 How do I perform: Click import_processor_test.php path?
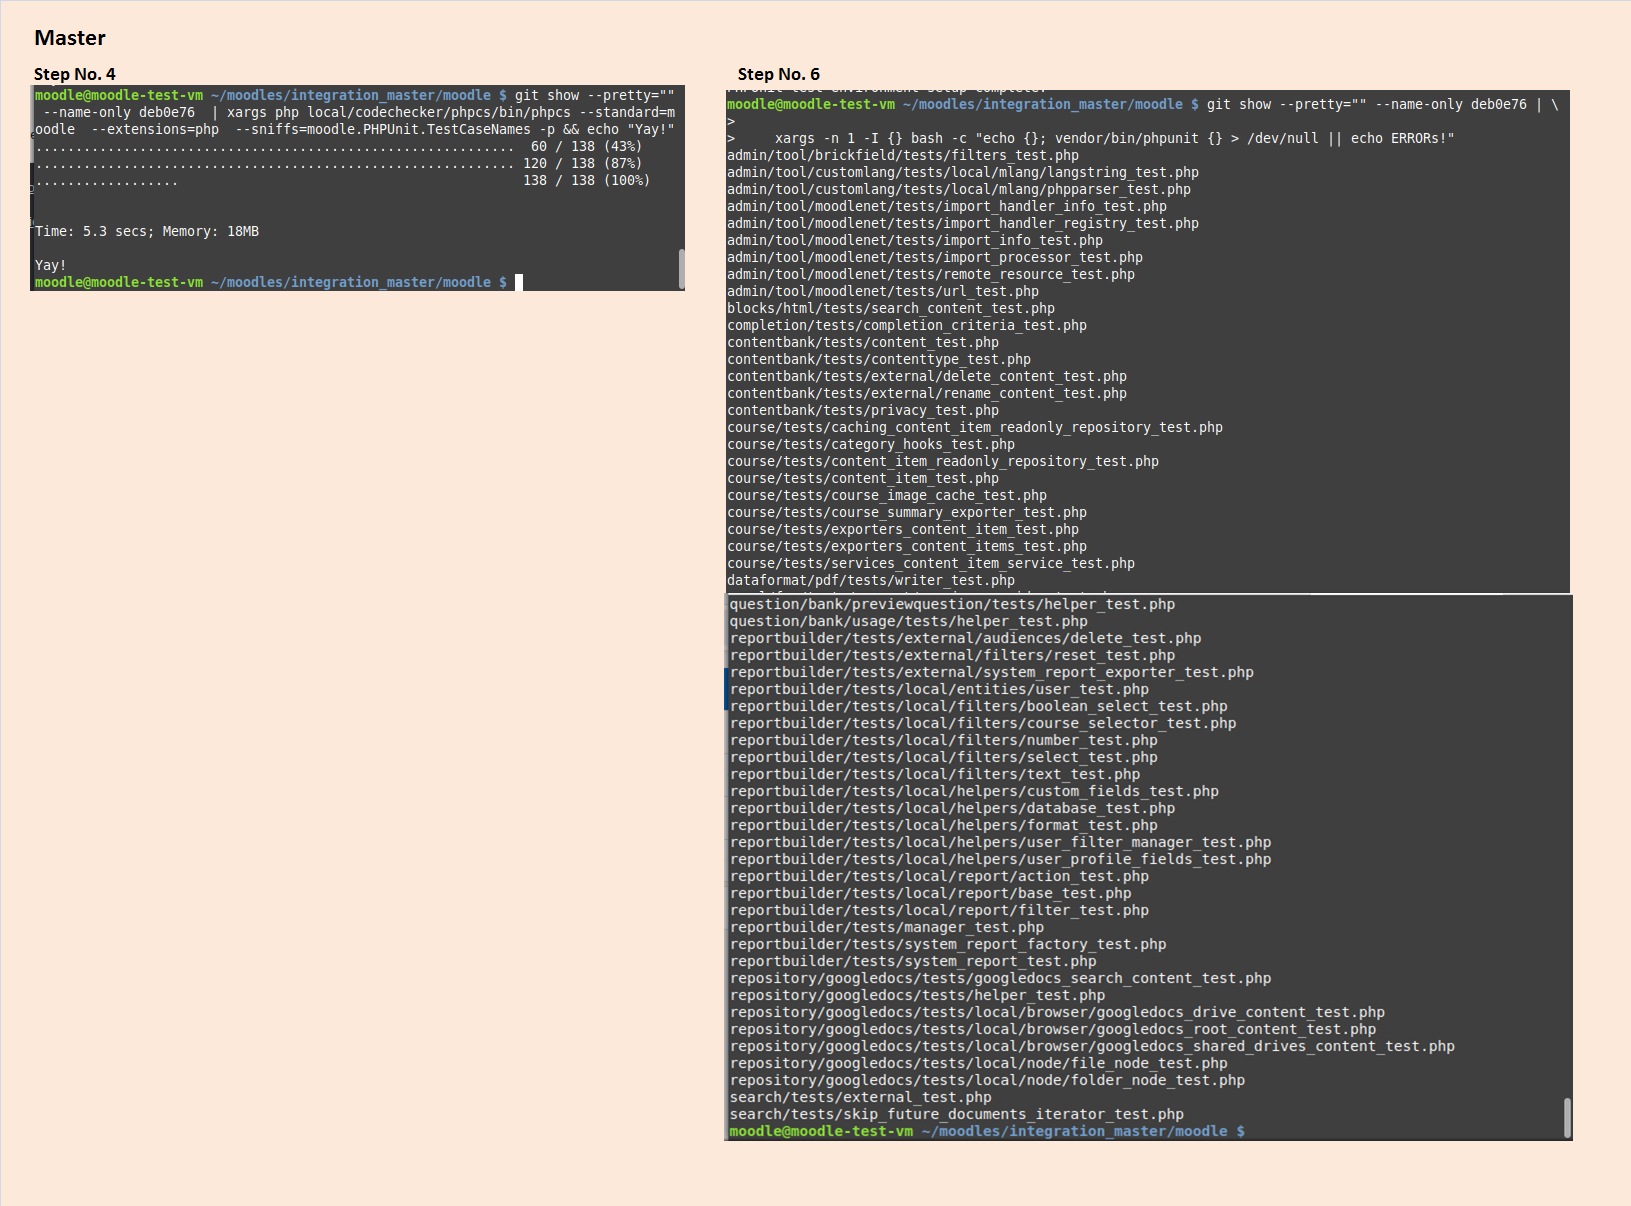click(x=935, y=257)
